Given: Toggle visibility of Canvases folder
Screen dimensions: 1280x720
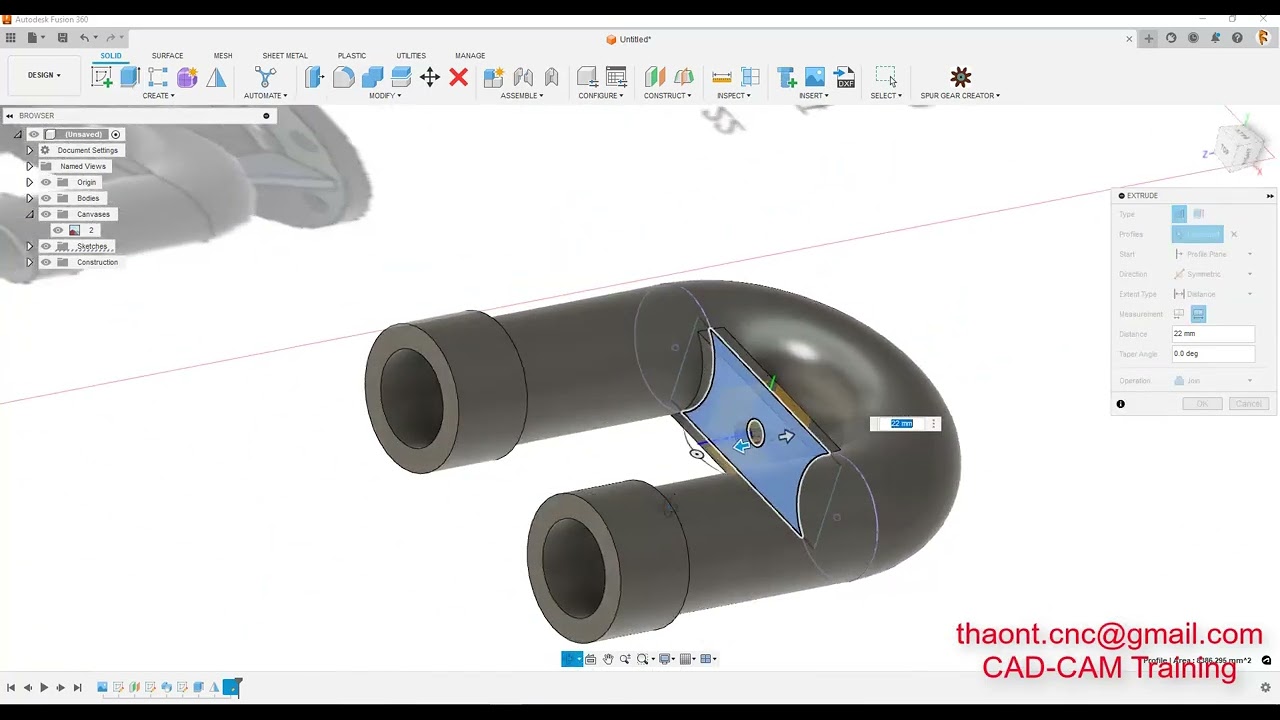Looking at the screenshot, I should click(x=46, y=214).
